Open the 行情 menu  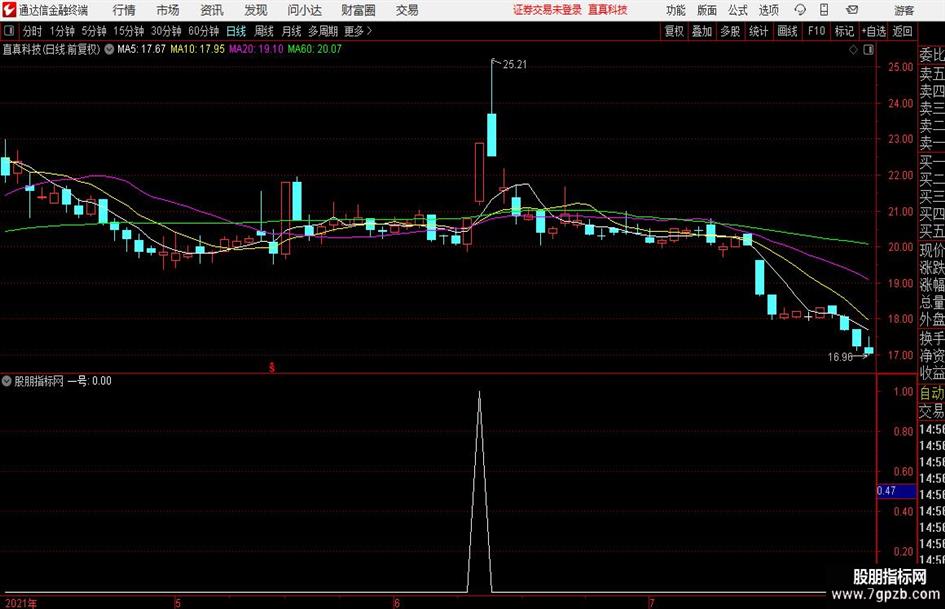(124, 10)
